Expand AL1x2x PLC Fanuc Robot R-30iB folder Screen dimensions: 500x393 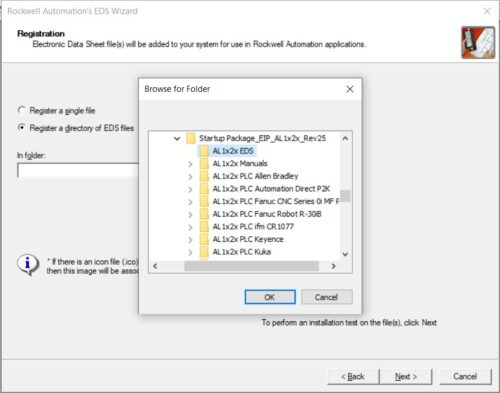tap(190, 215)
